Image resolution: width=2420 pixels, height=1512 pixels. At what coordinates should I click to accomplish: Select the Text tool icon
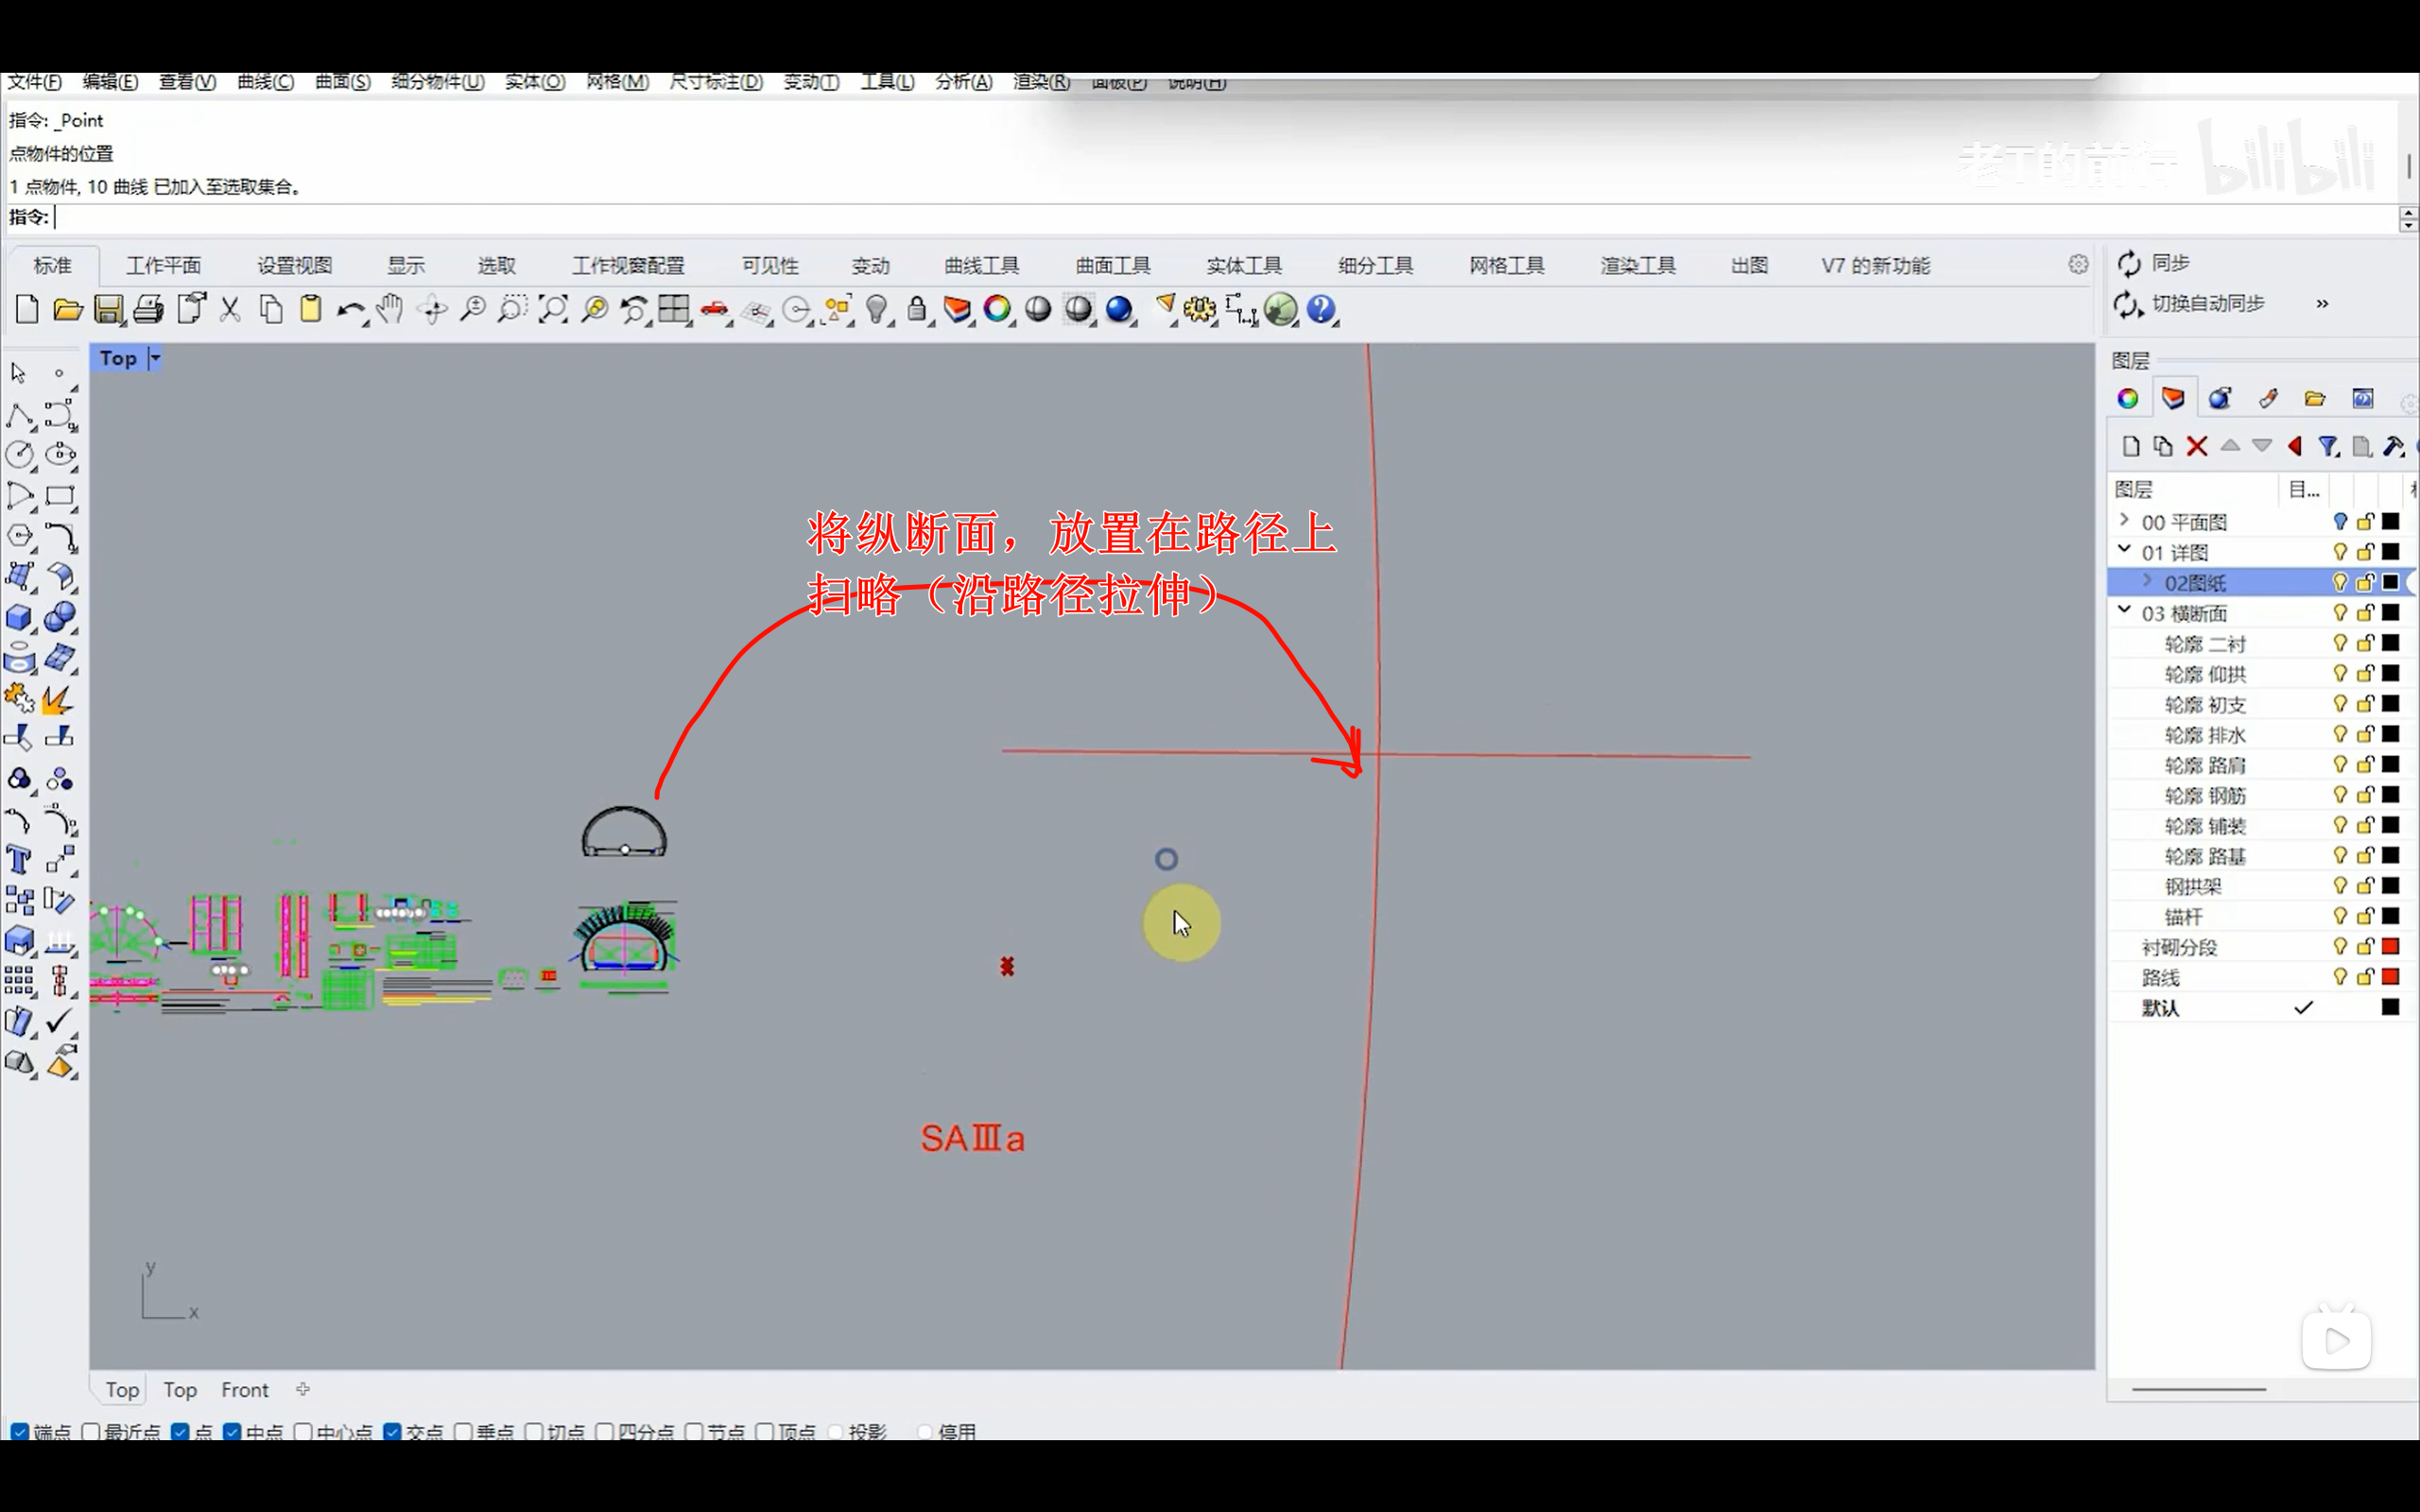coord(19,860)
